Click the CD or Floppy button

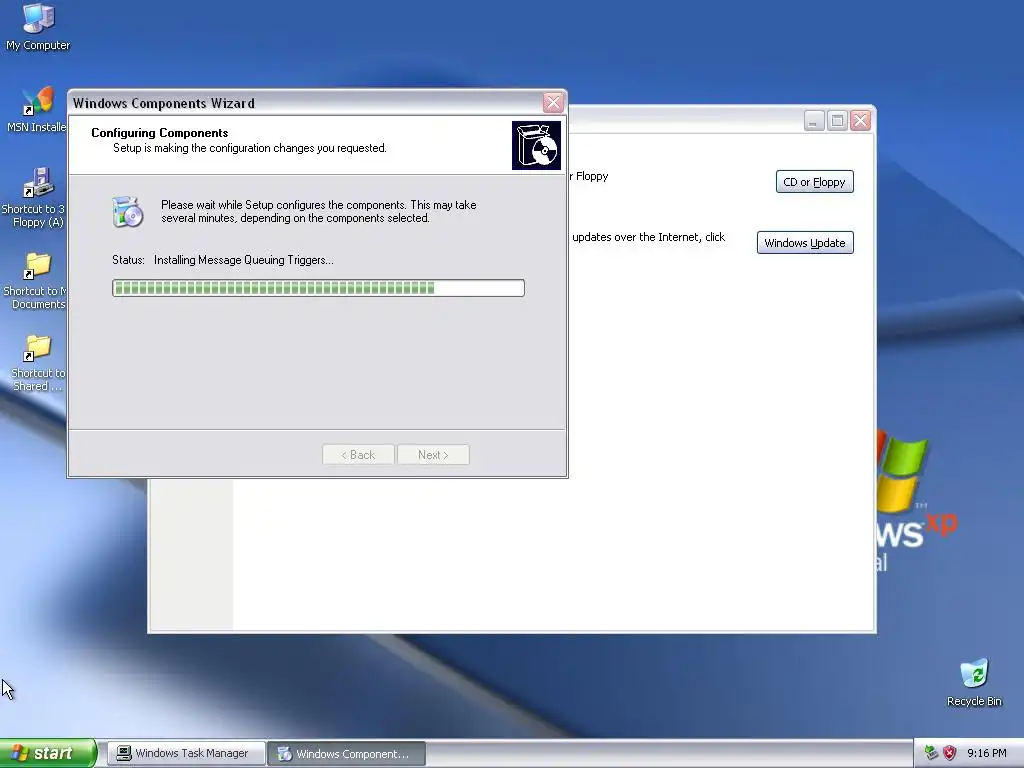(814, 182)
